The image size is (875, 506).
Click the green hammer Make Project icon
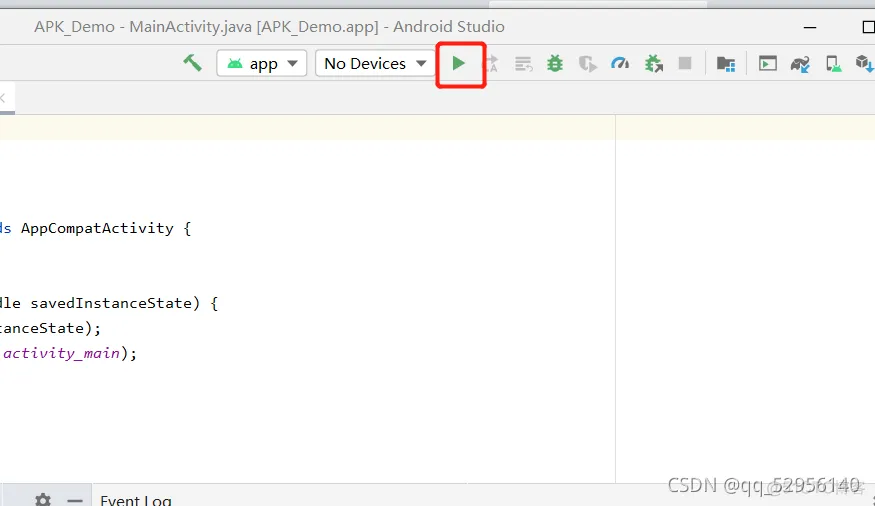click(193, 62)
